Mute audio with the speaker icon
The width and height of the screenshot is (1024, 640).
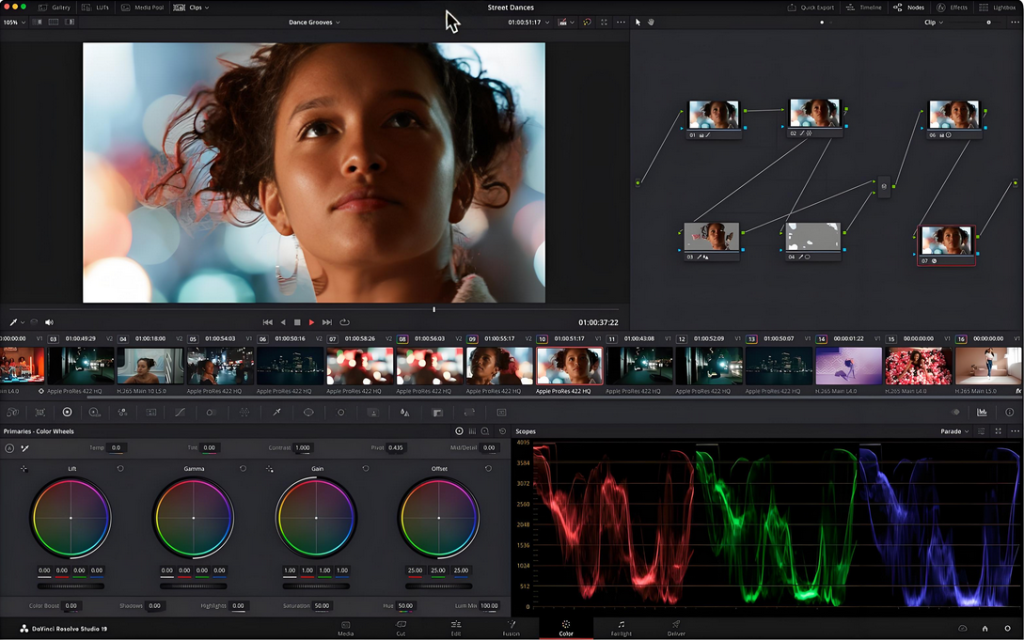49,322
